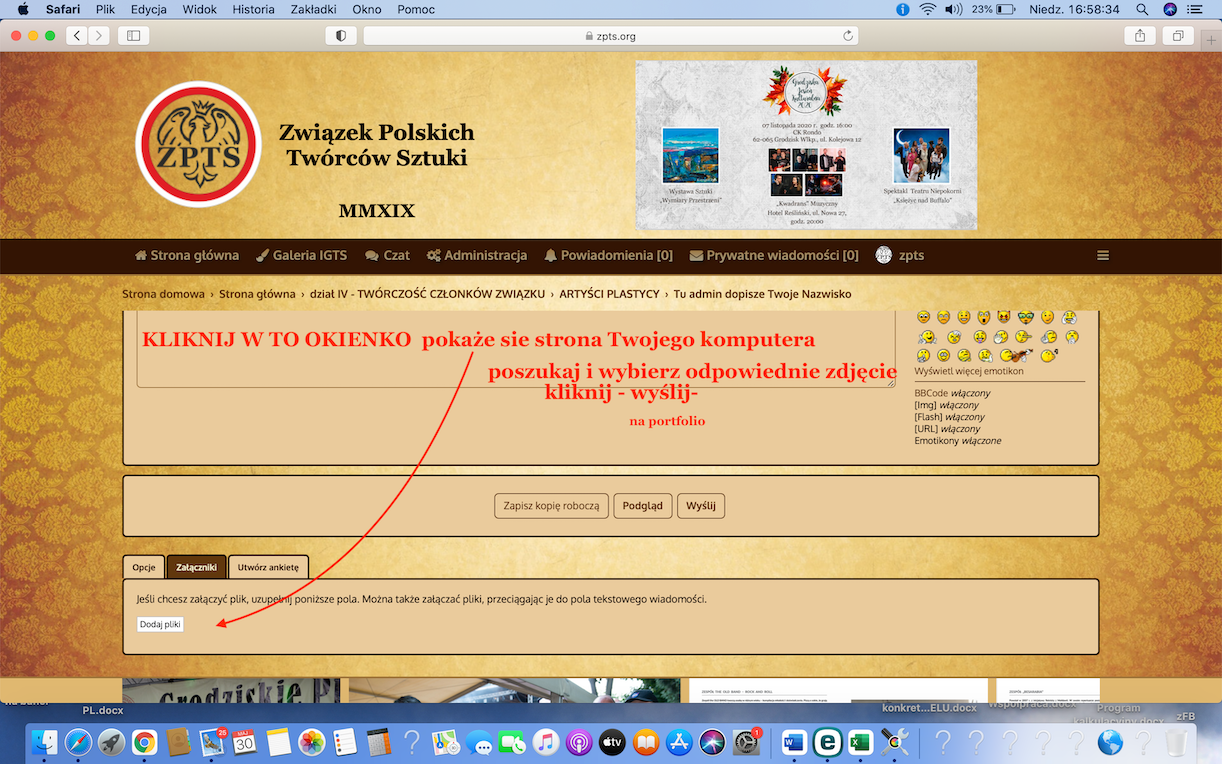Screen dimensions: 1222x764
Task: Open the Historia menu
Action: [252, 9]
